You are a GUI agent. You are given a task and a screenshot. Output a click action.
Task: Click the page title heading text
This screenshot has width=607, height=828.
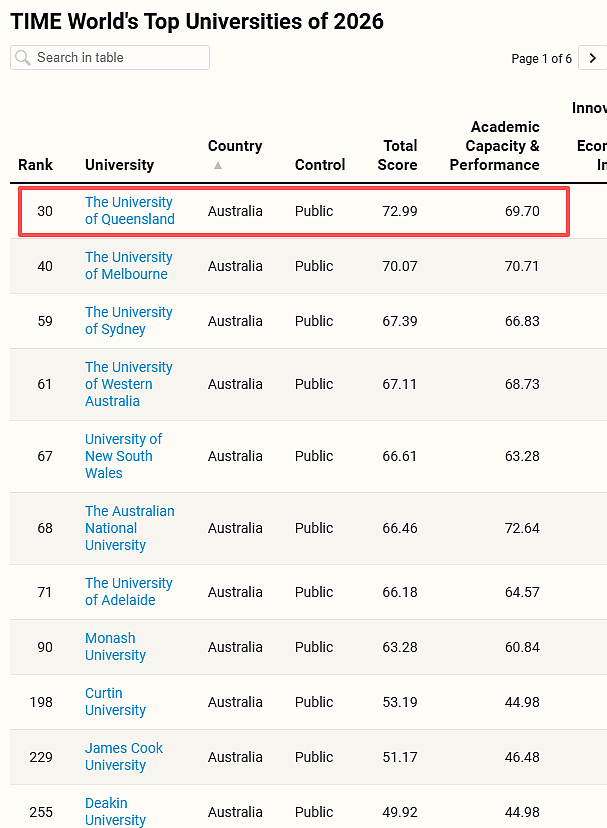pos(197,22)
